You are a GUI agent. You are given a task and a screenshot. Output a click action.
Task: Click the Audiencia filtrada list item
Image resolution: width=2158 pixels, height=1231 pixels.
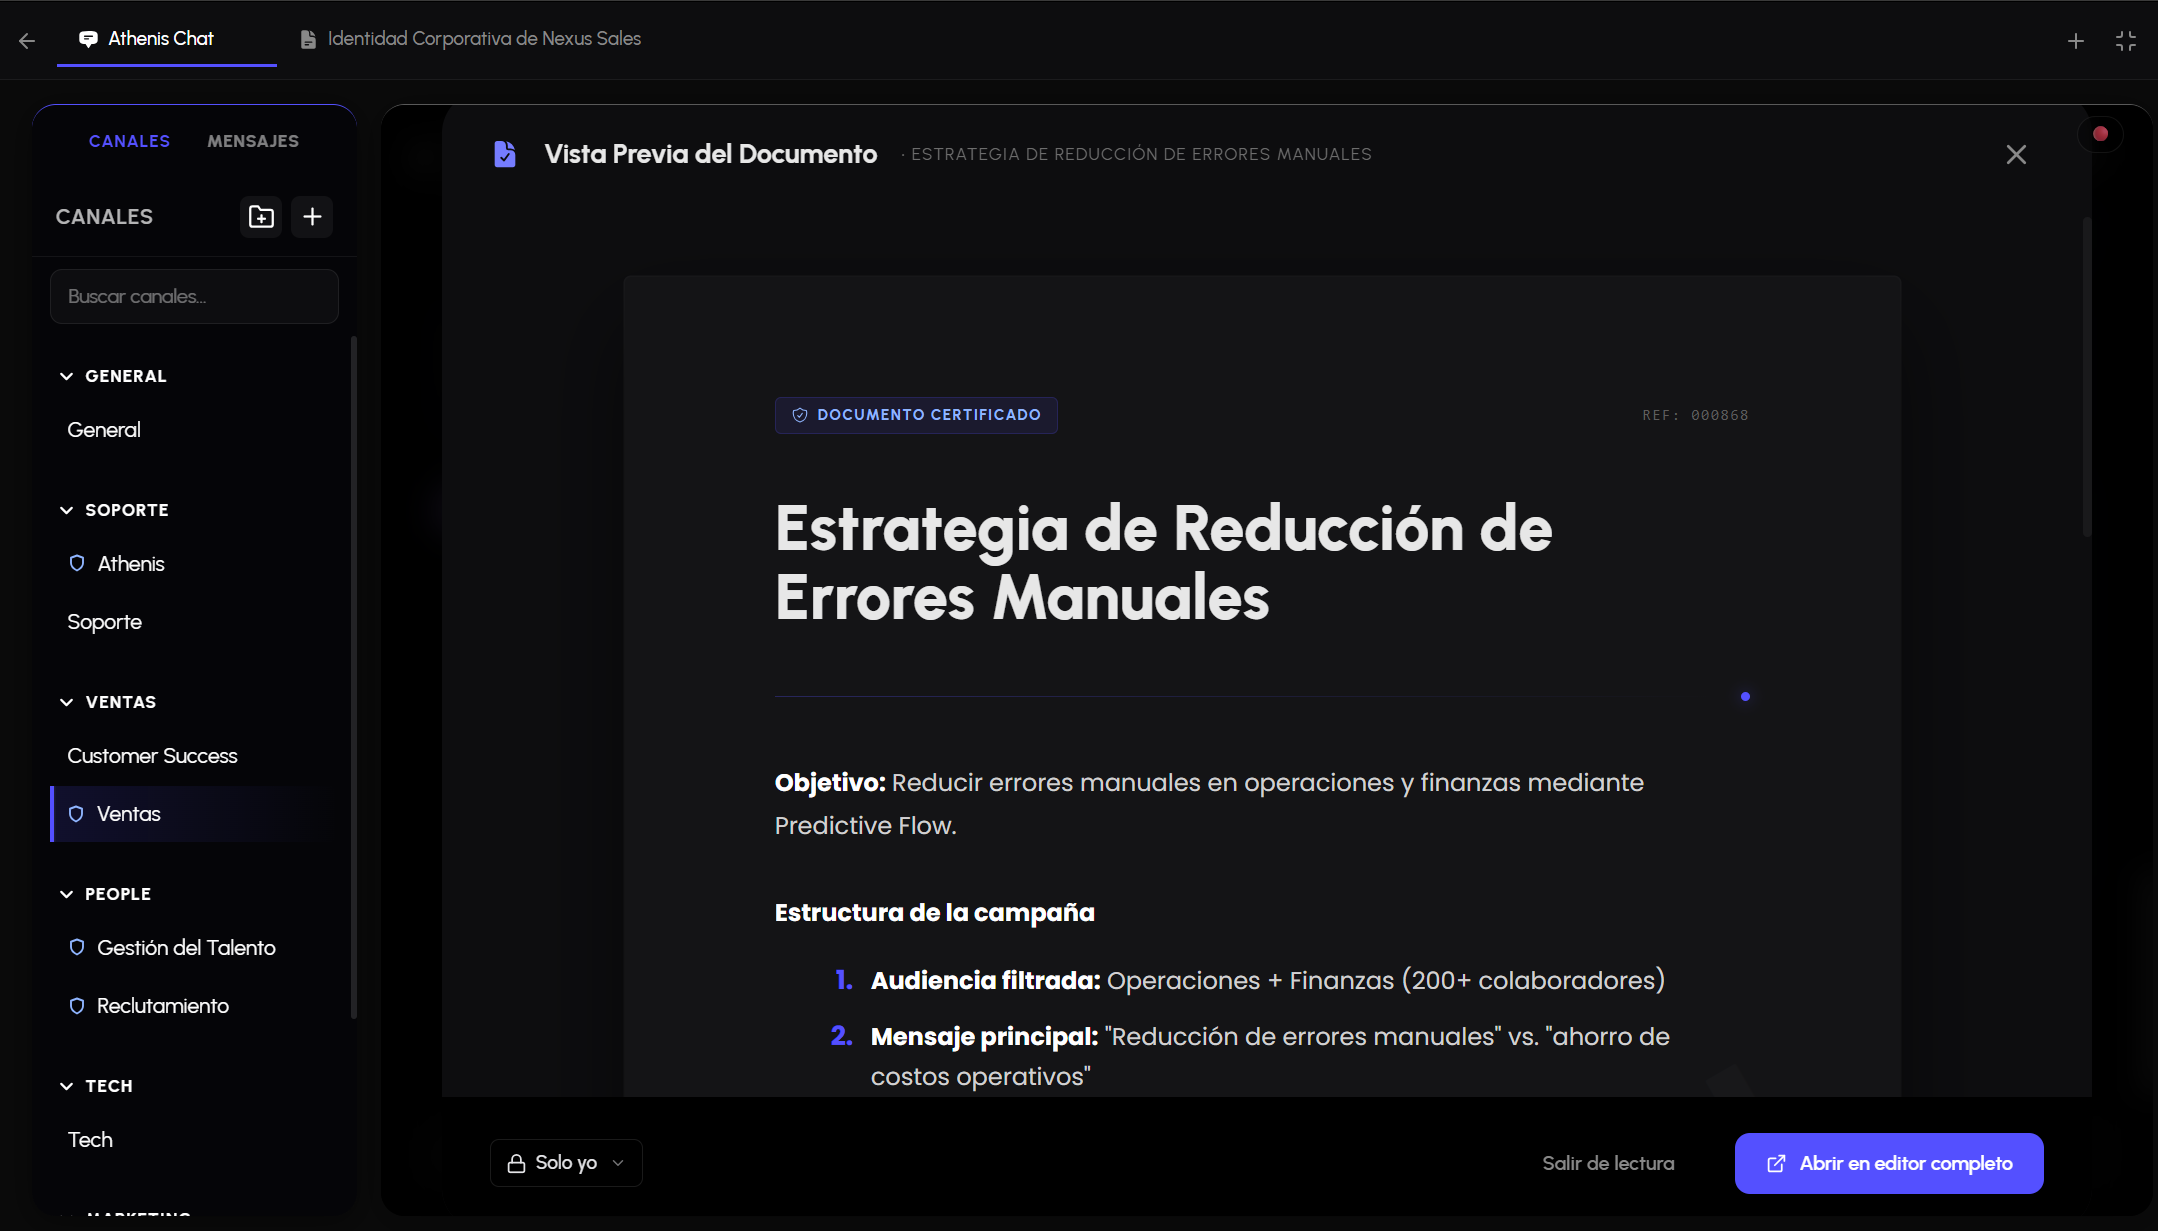(x=1268, y=980)
